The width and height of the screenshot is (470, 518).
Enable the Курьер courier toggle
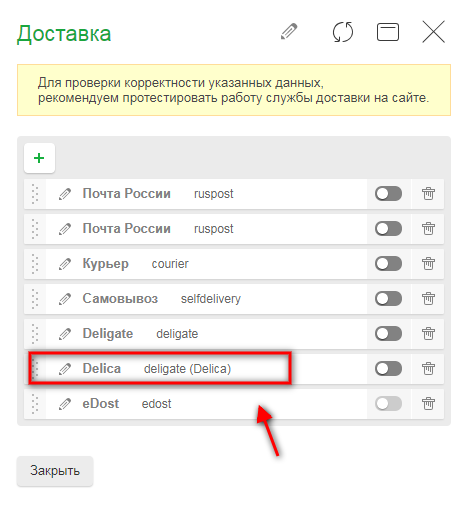[x=388, y=264]
